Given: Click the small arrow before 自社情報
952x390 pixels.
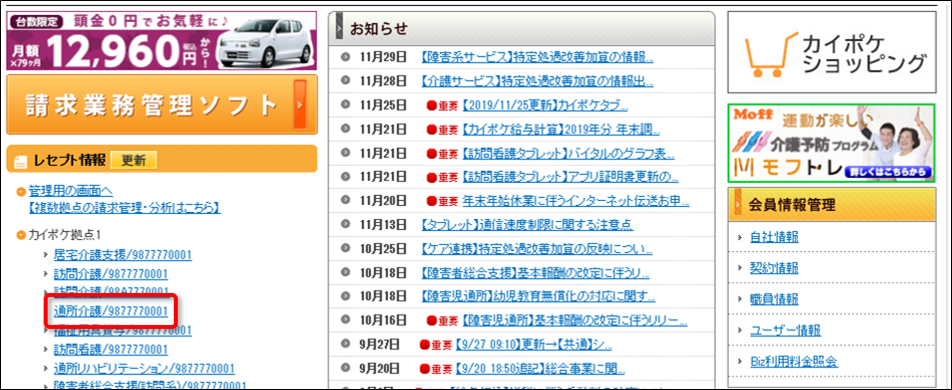Looking at the screenshot, I should [739, 237].
